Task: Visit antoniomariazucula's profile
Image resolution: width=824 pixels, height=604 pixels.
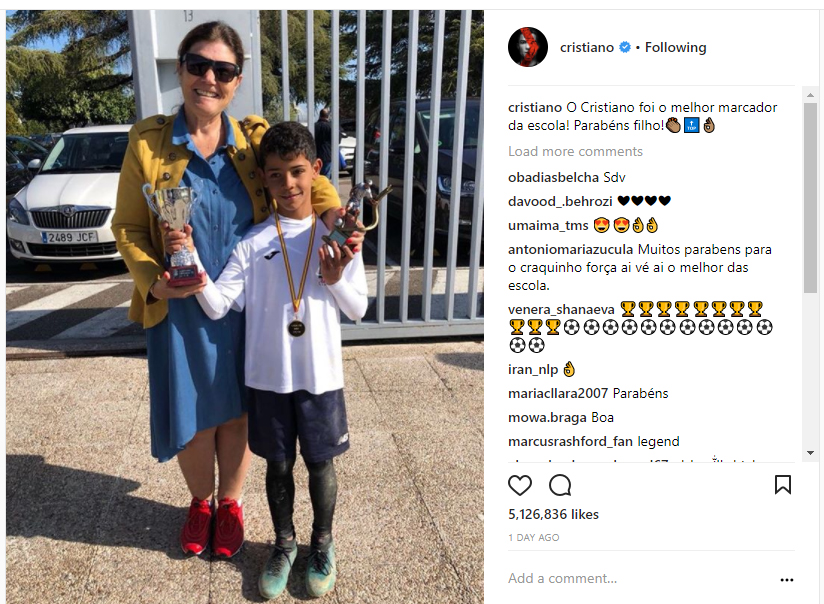Action: 570,249
